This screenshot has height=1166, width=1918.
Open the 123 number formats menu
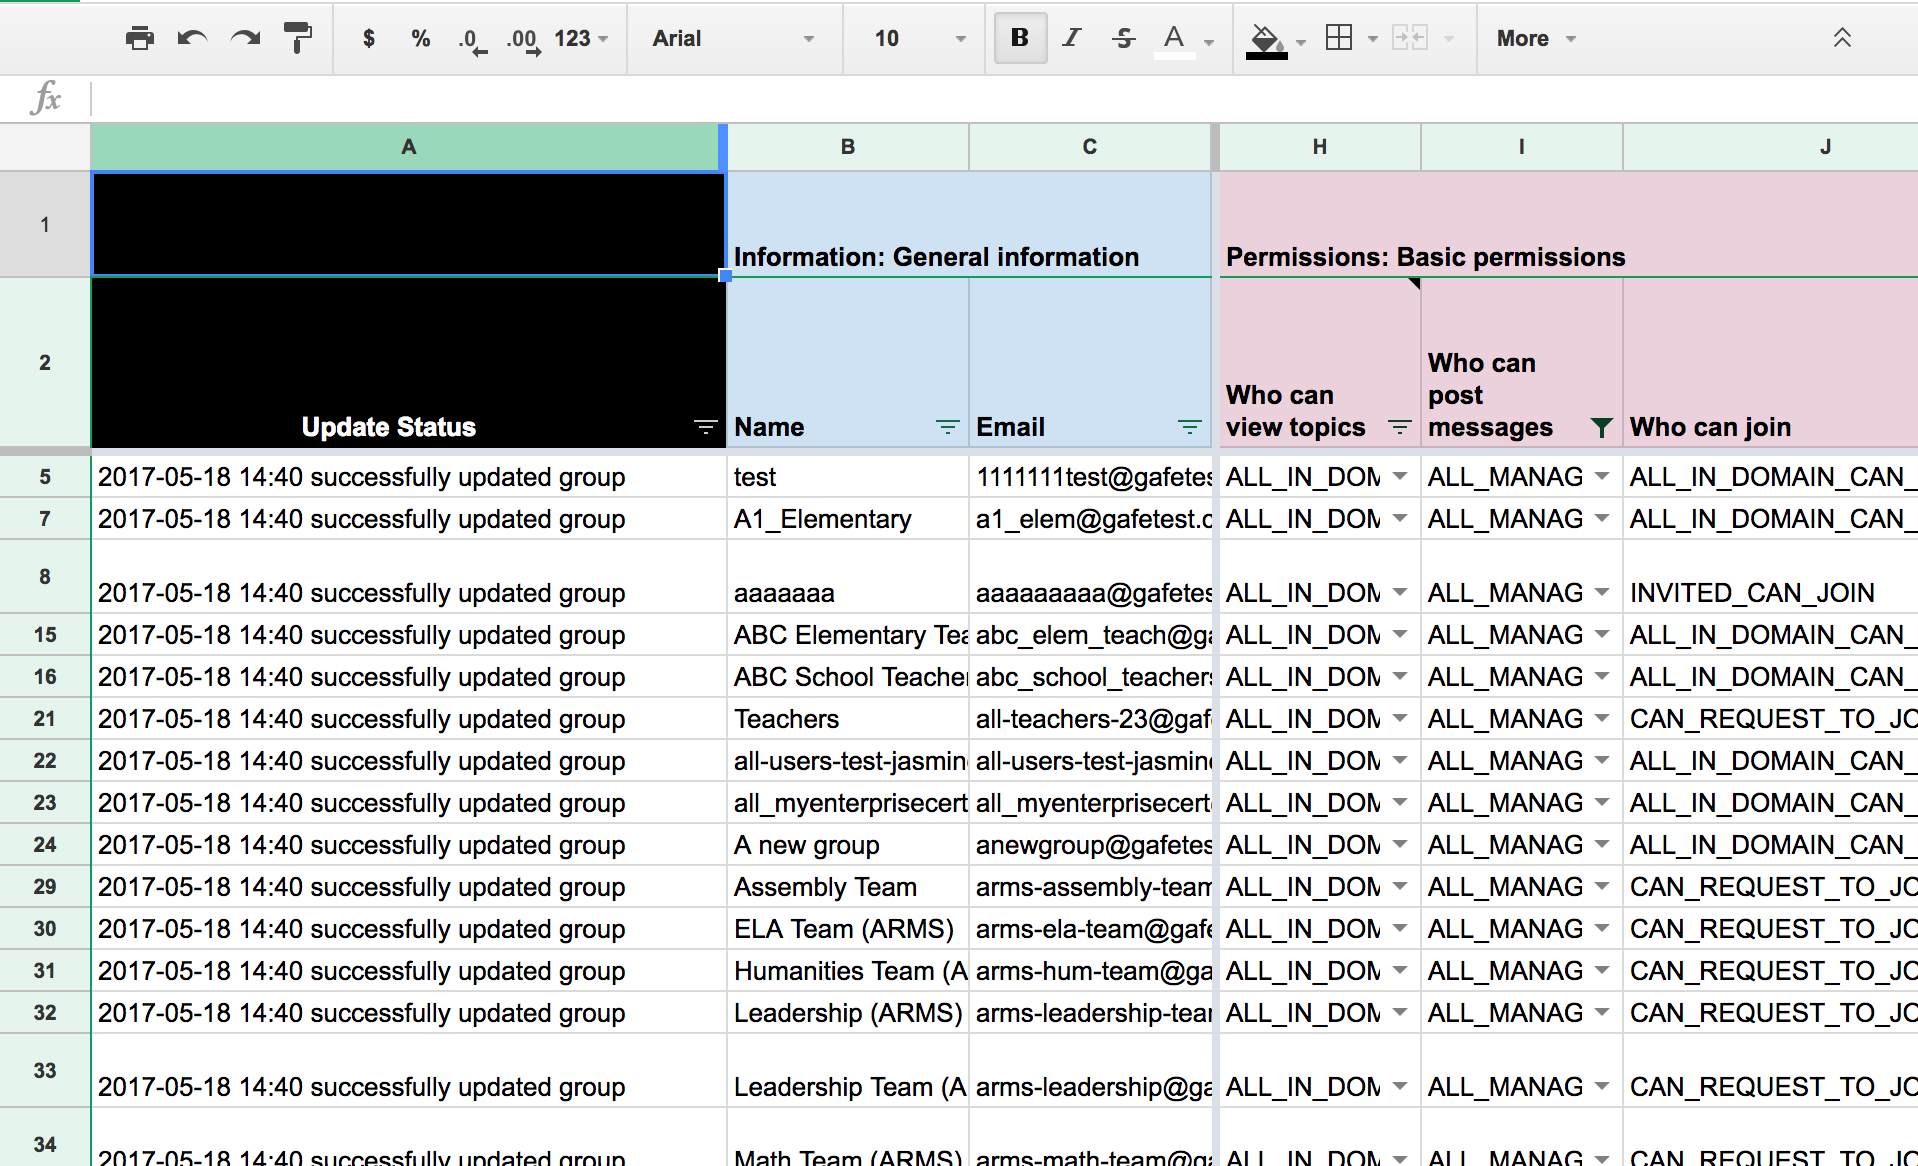[580, 39]
